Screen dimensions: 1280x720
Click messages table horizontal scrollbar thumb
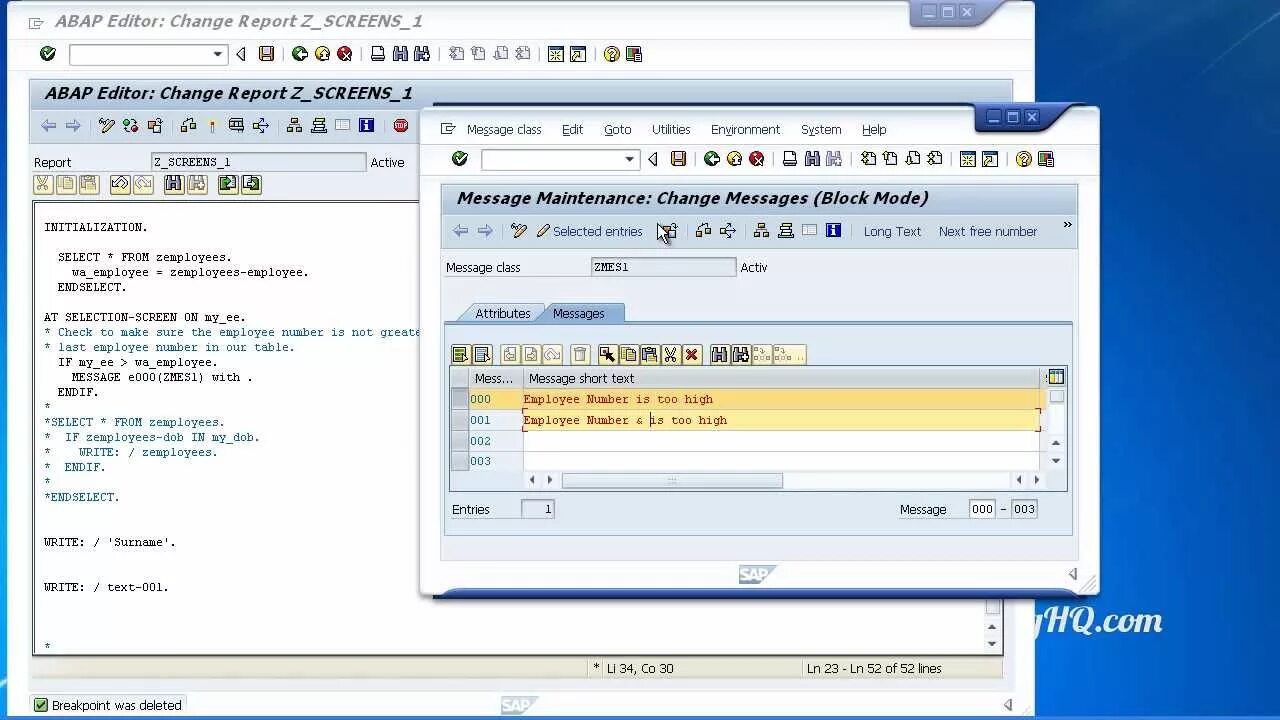coord(672,480)
